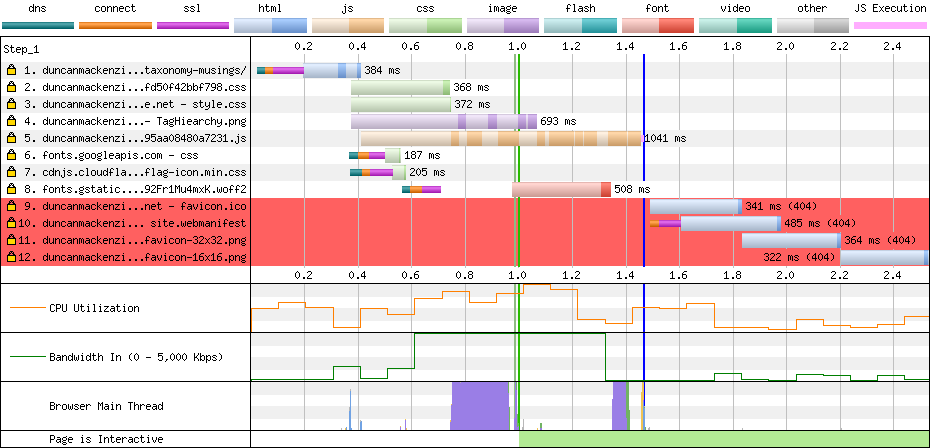Click the lock icon on cdnjs flag-icon row
This screenshot has width=930, height=448.
pos(11,173)
